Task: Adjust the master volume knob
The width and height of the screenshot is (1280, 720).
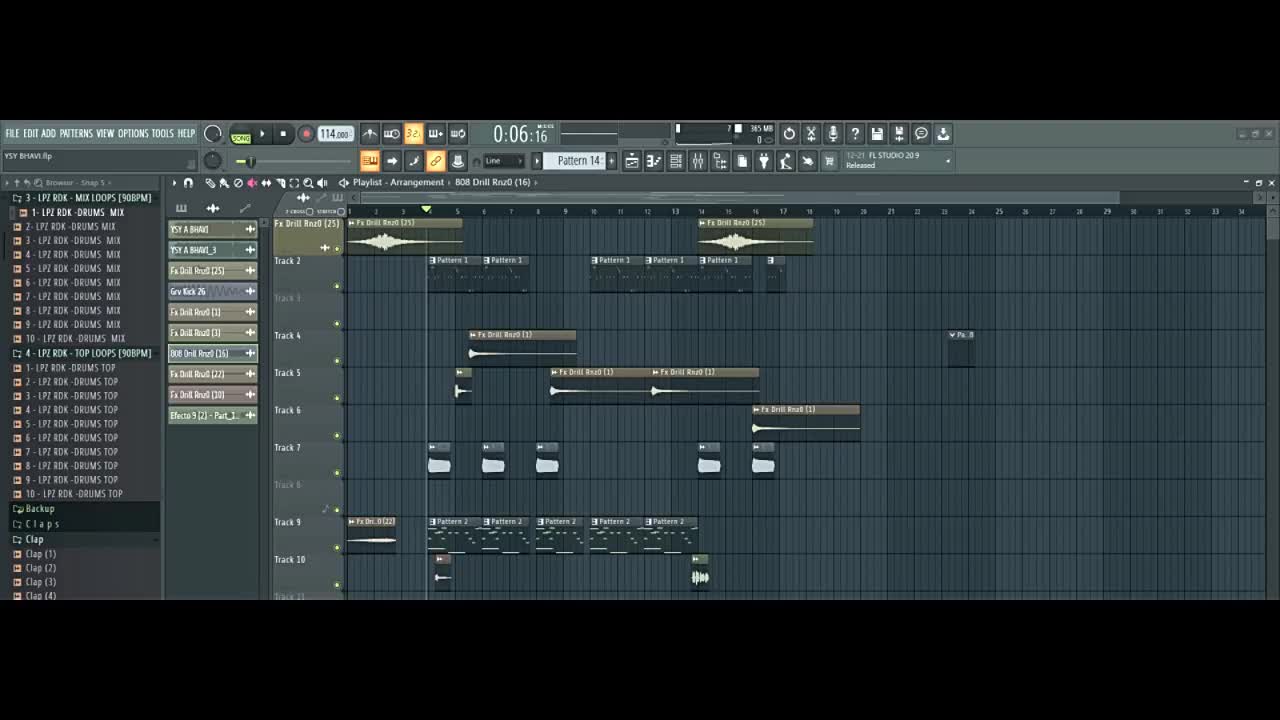Action: [213, 133]
